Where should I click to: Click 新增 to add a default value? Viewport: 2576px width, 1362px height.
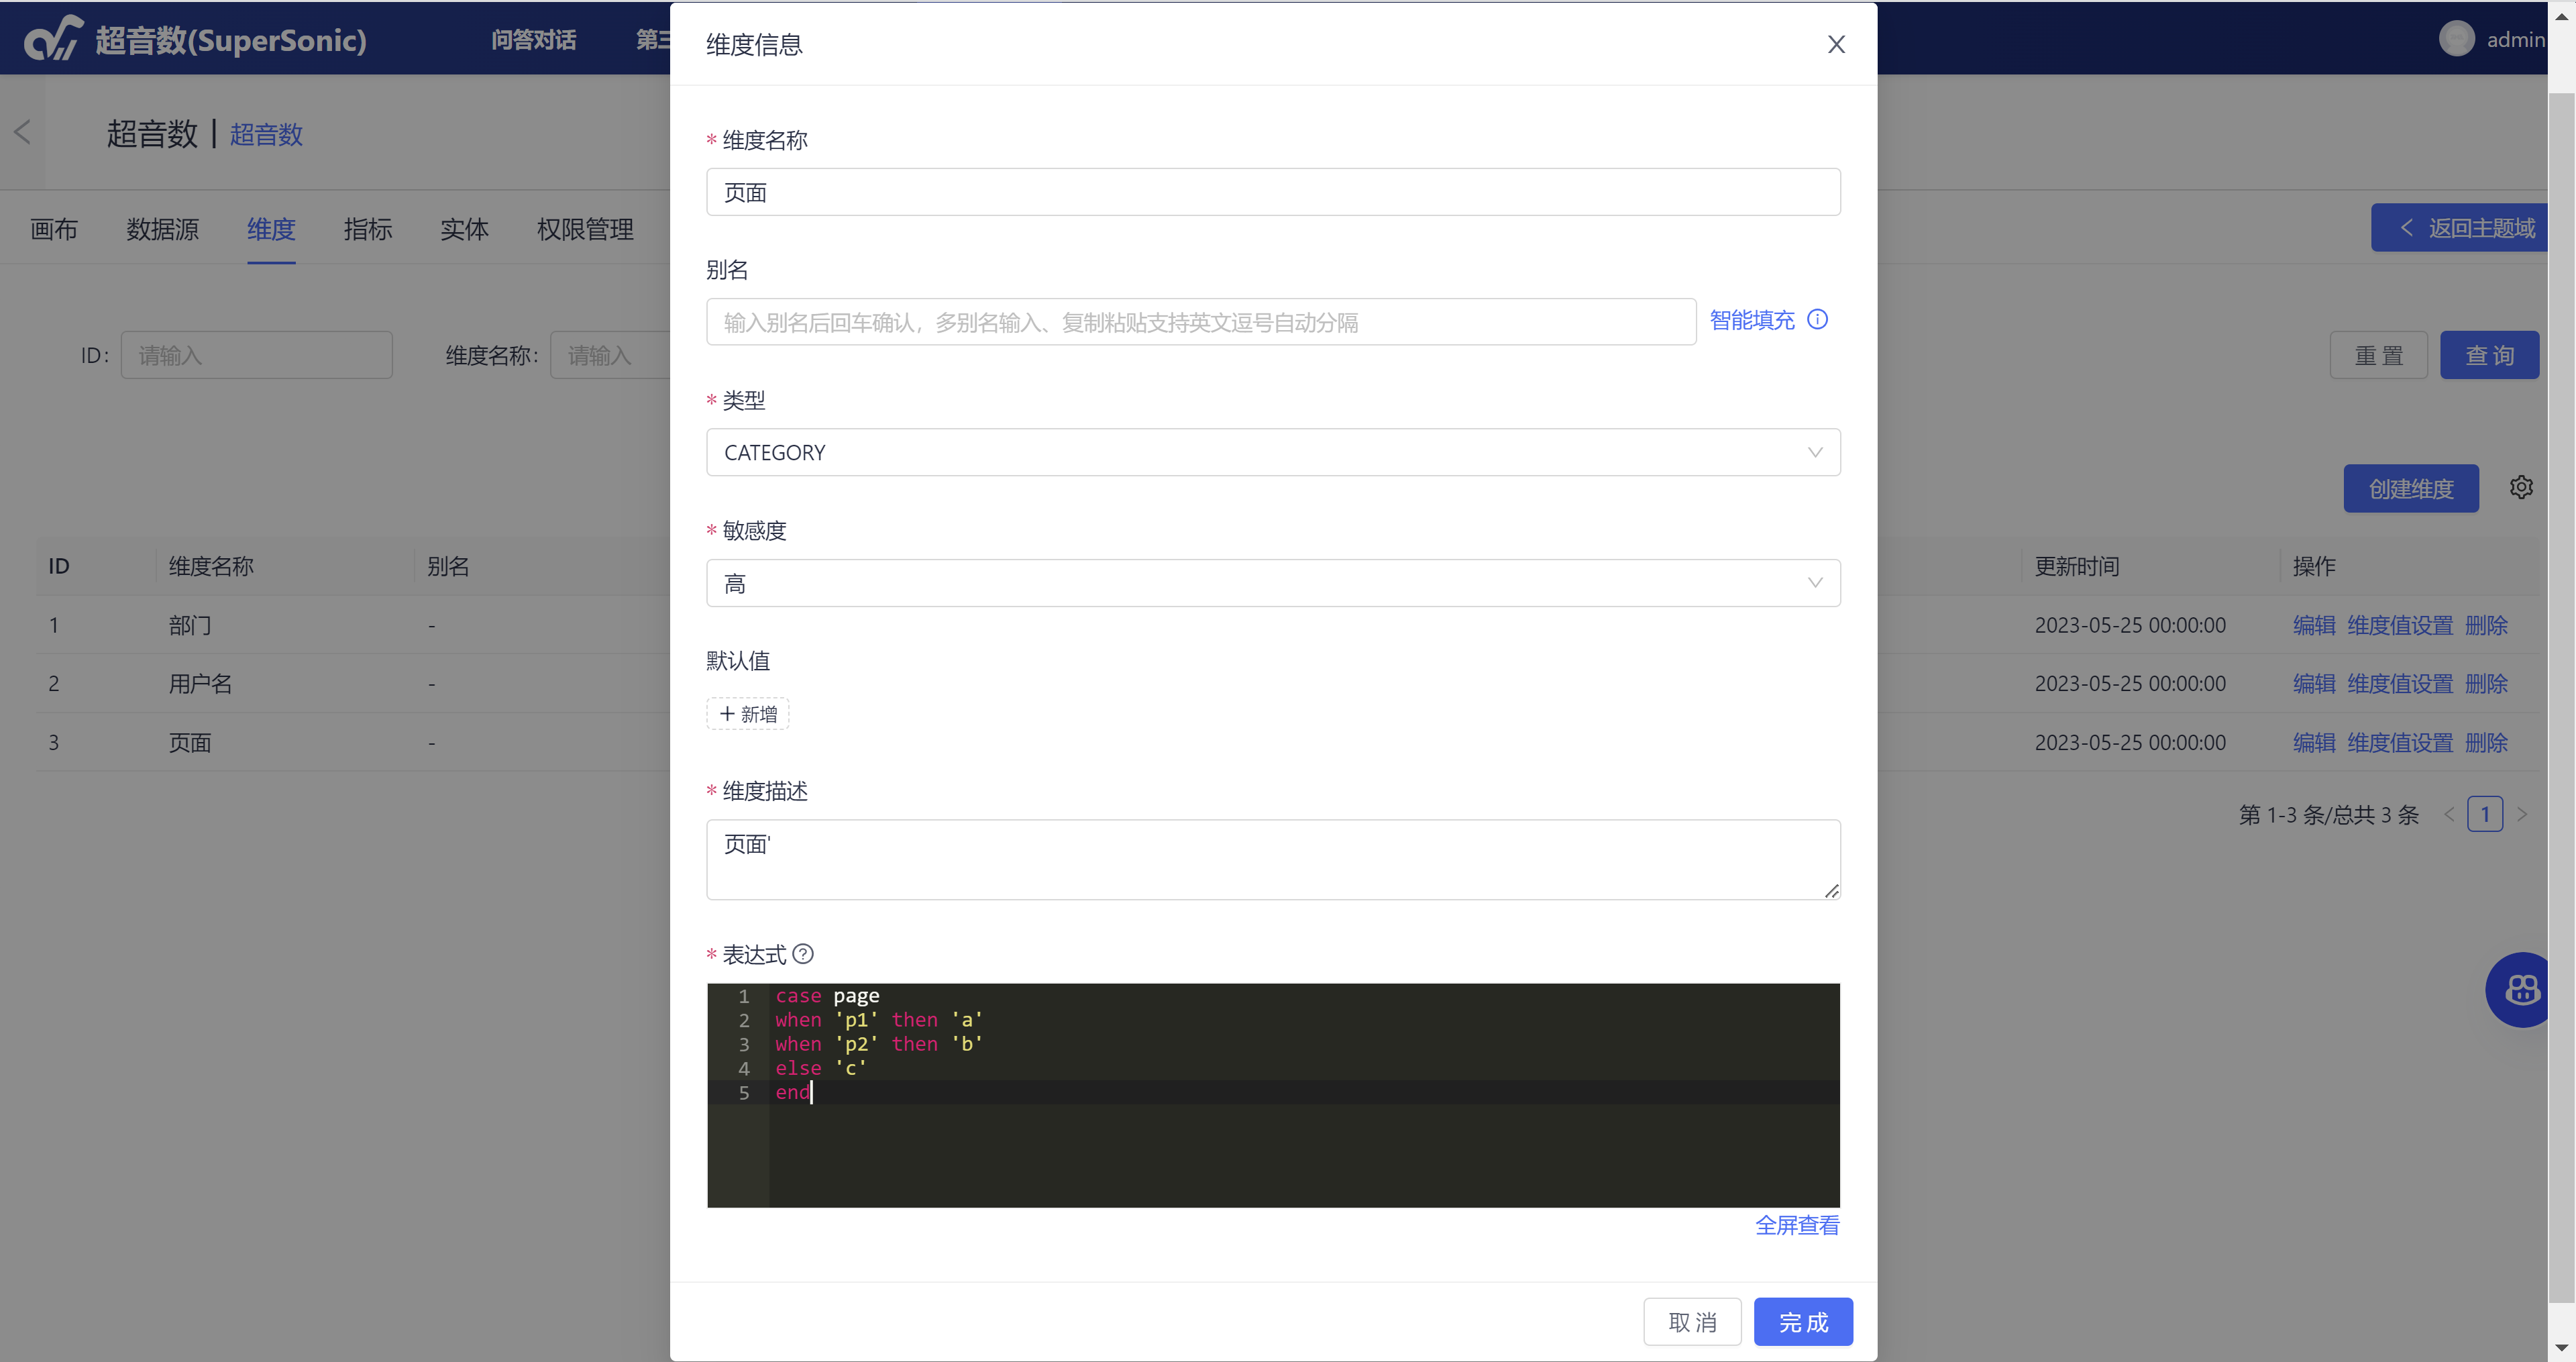(x=748, y=714)
